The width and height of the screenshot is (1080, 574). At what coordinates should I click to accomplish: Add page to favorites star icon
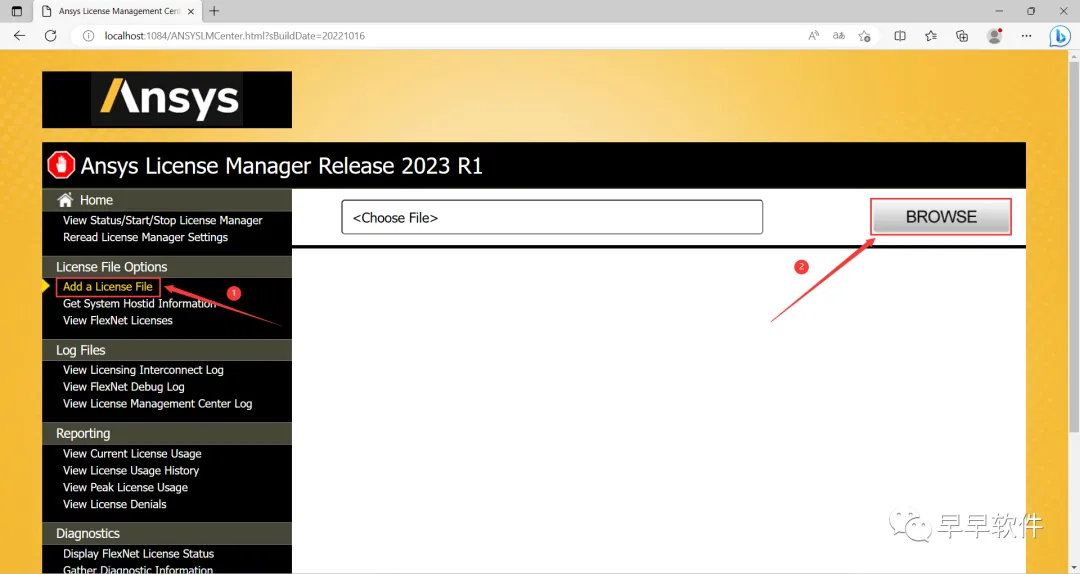[864, 36]
